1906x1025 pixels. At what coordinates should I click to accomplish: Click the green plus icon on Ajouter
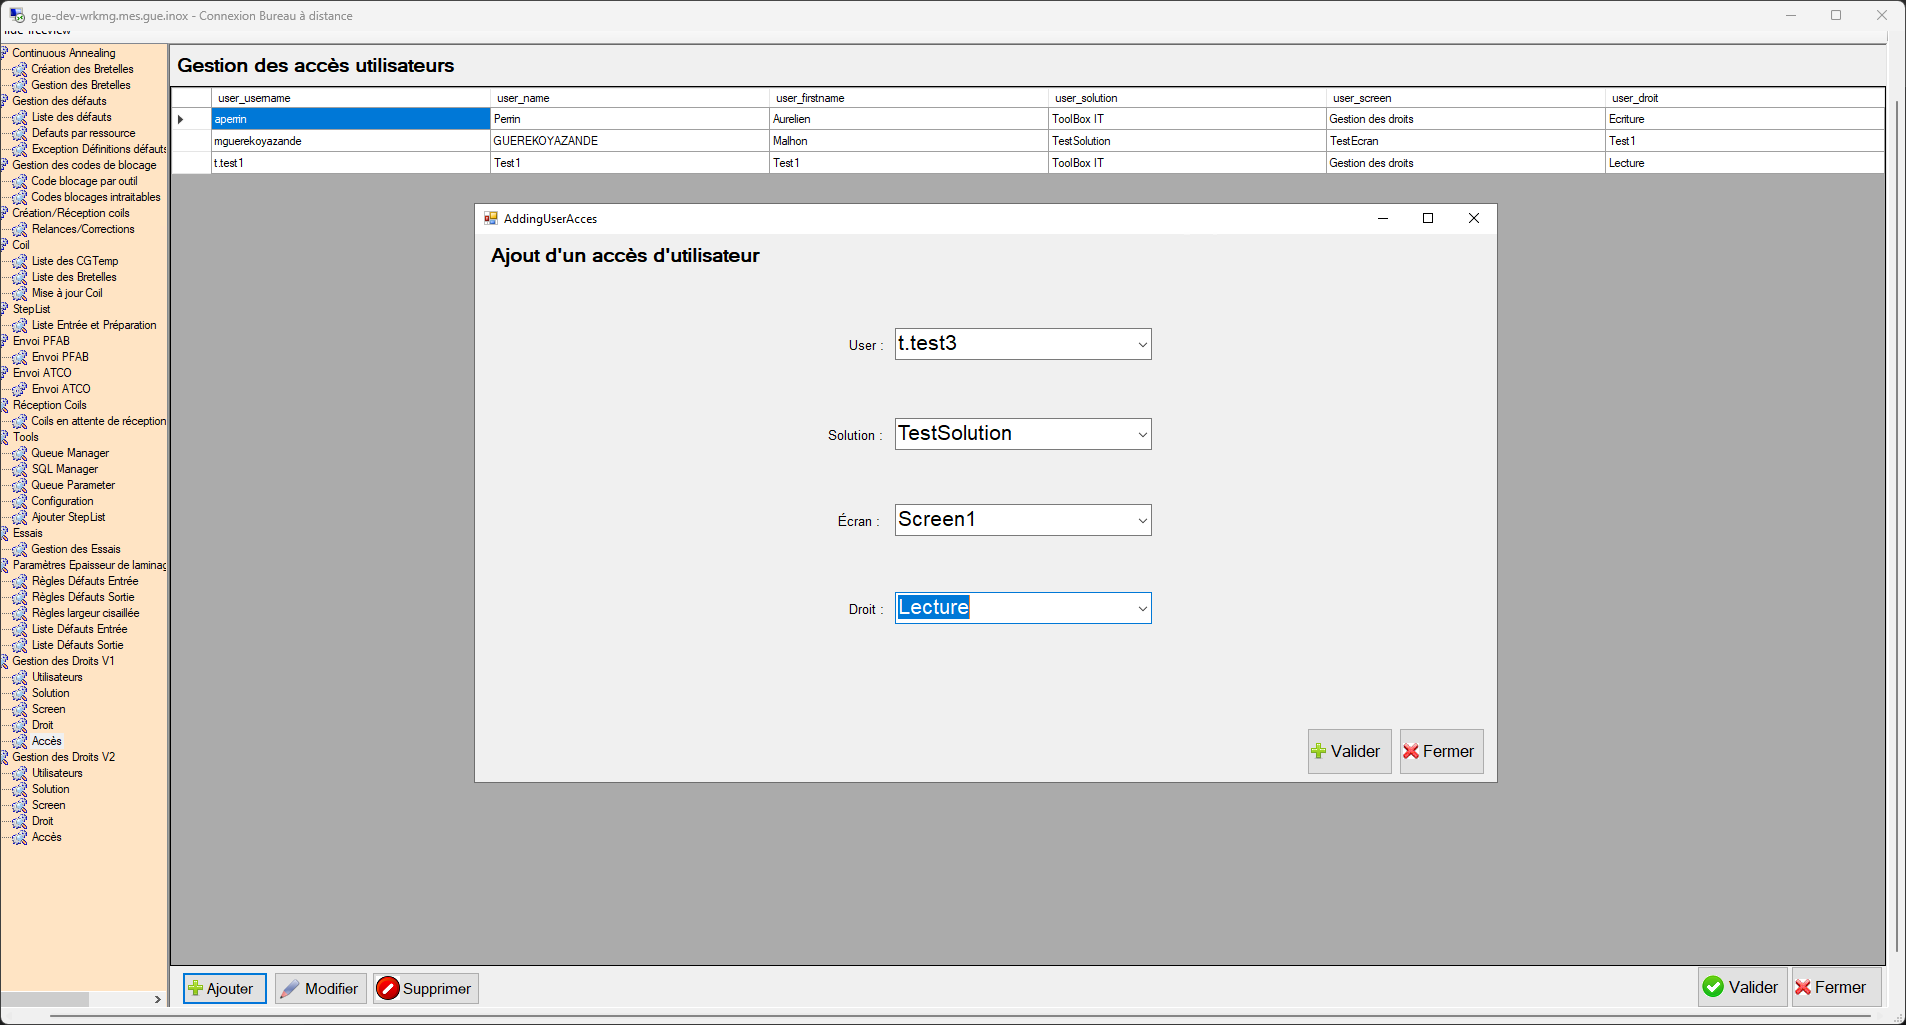click(196, 989)
